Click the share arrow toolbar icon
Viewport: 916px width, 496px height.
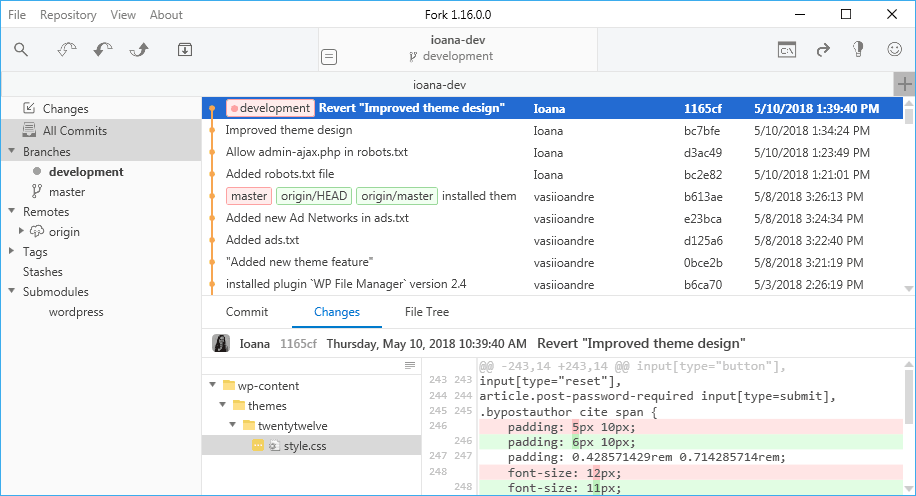823,50
